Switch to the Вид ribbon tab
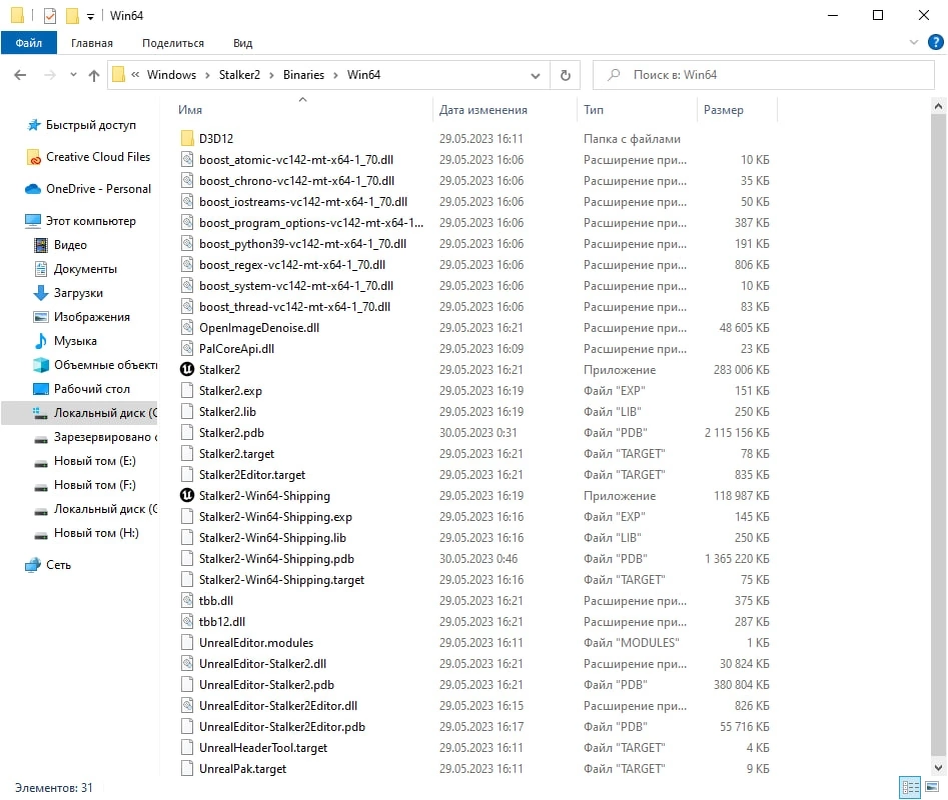This screenshot has width=948, height=800. (242, 43)
